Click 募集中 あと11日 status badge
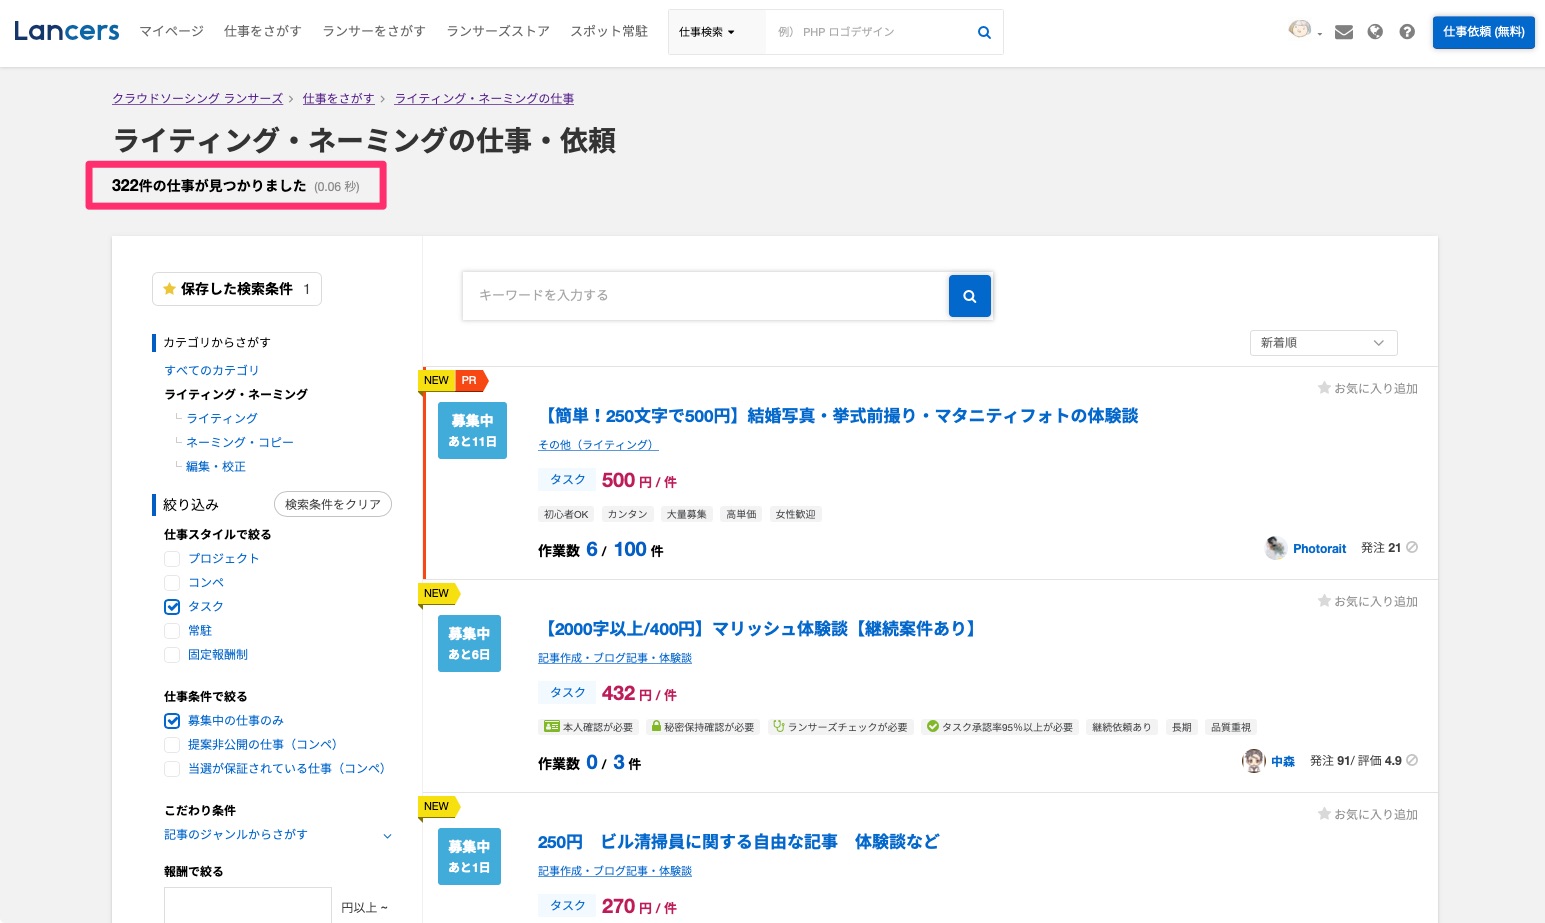Viewport: 1545px width, 923px height. (x=472, y=431)
